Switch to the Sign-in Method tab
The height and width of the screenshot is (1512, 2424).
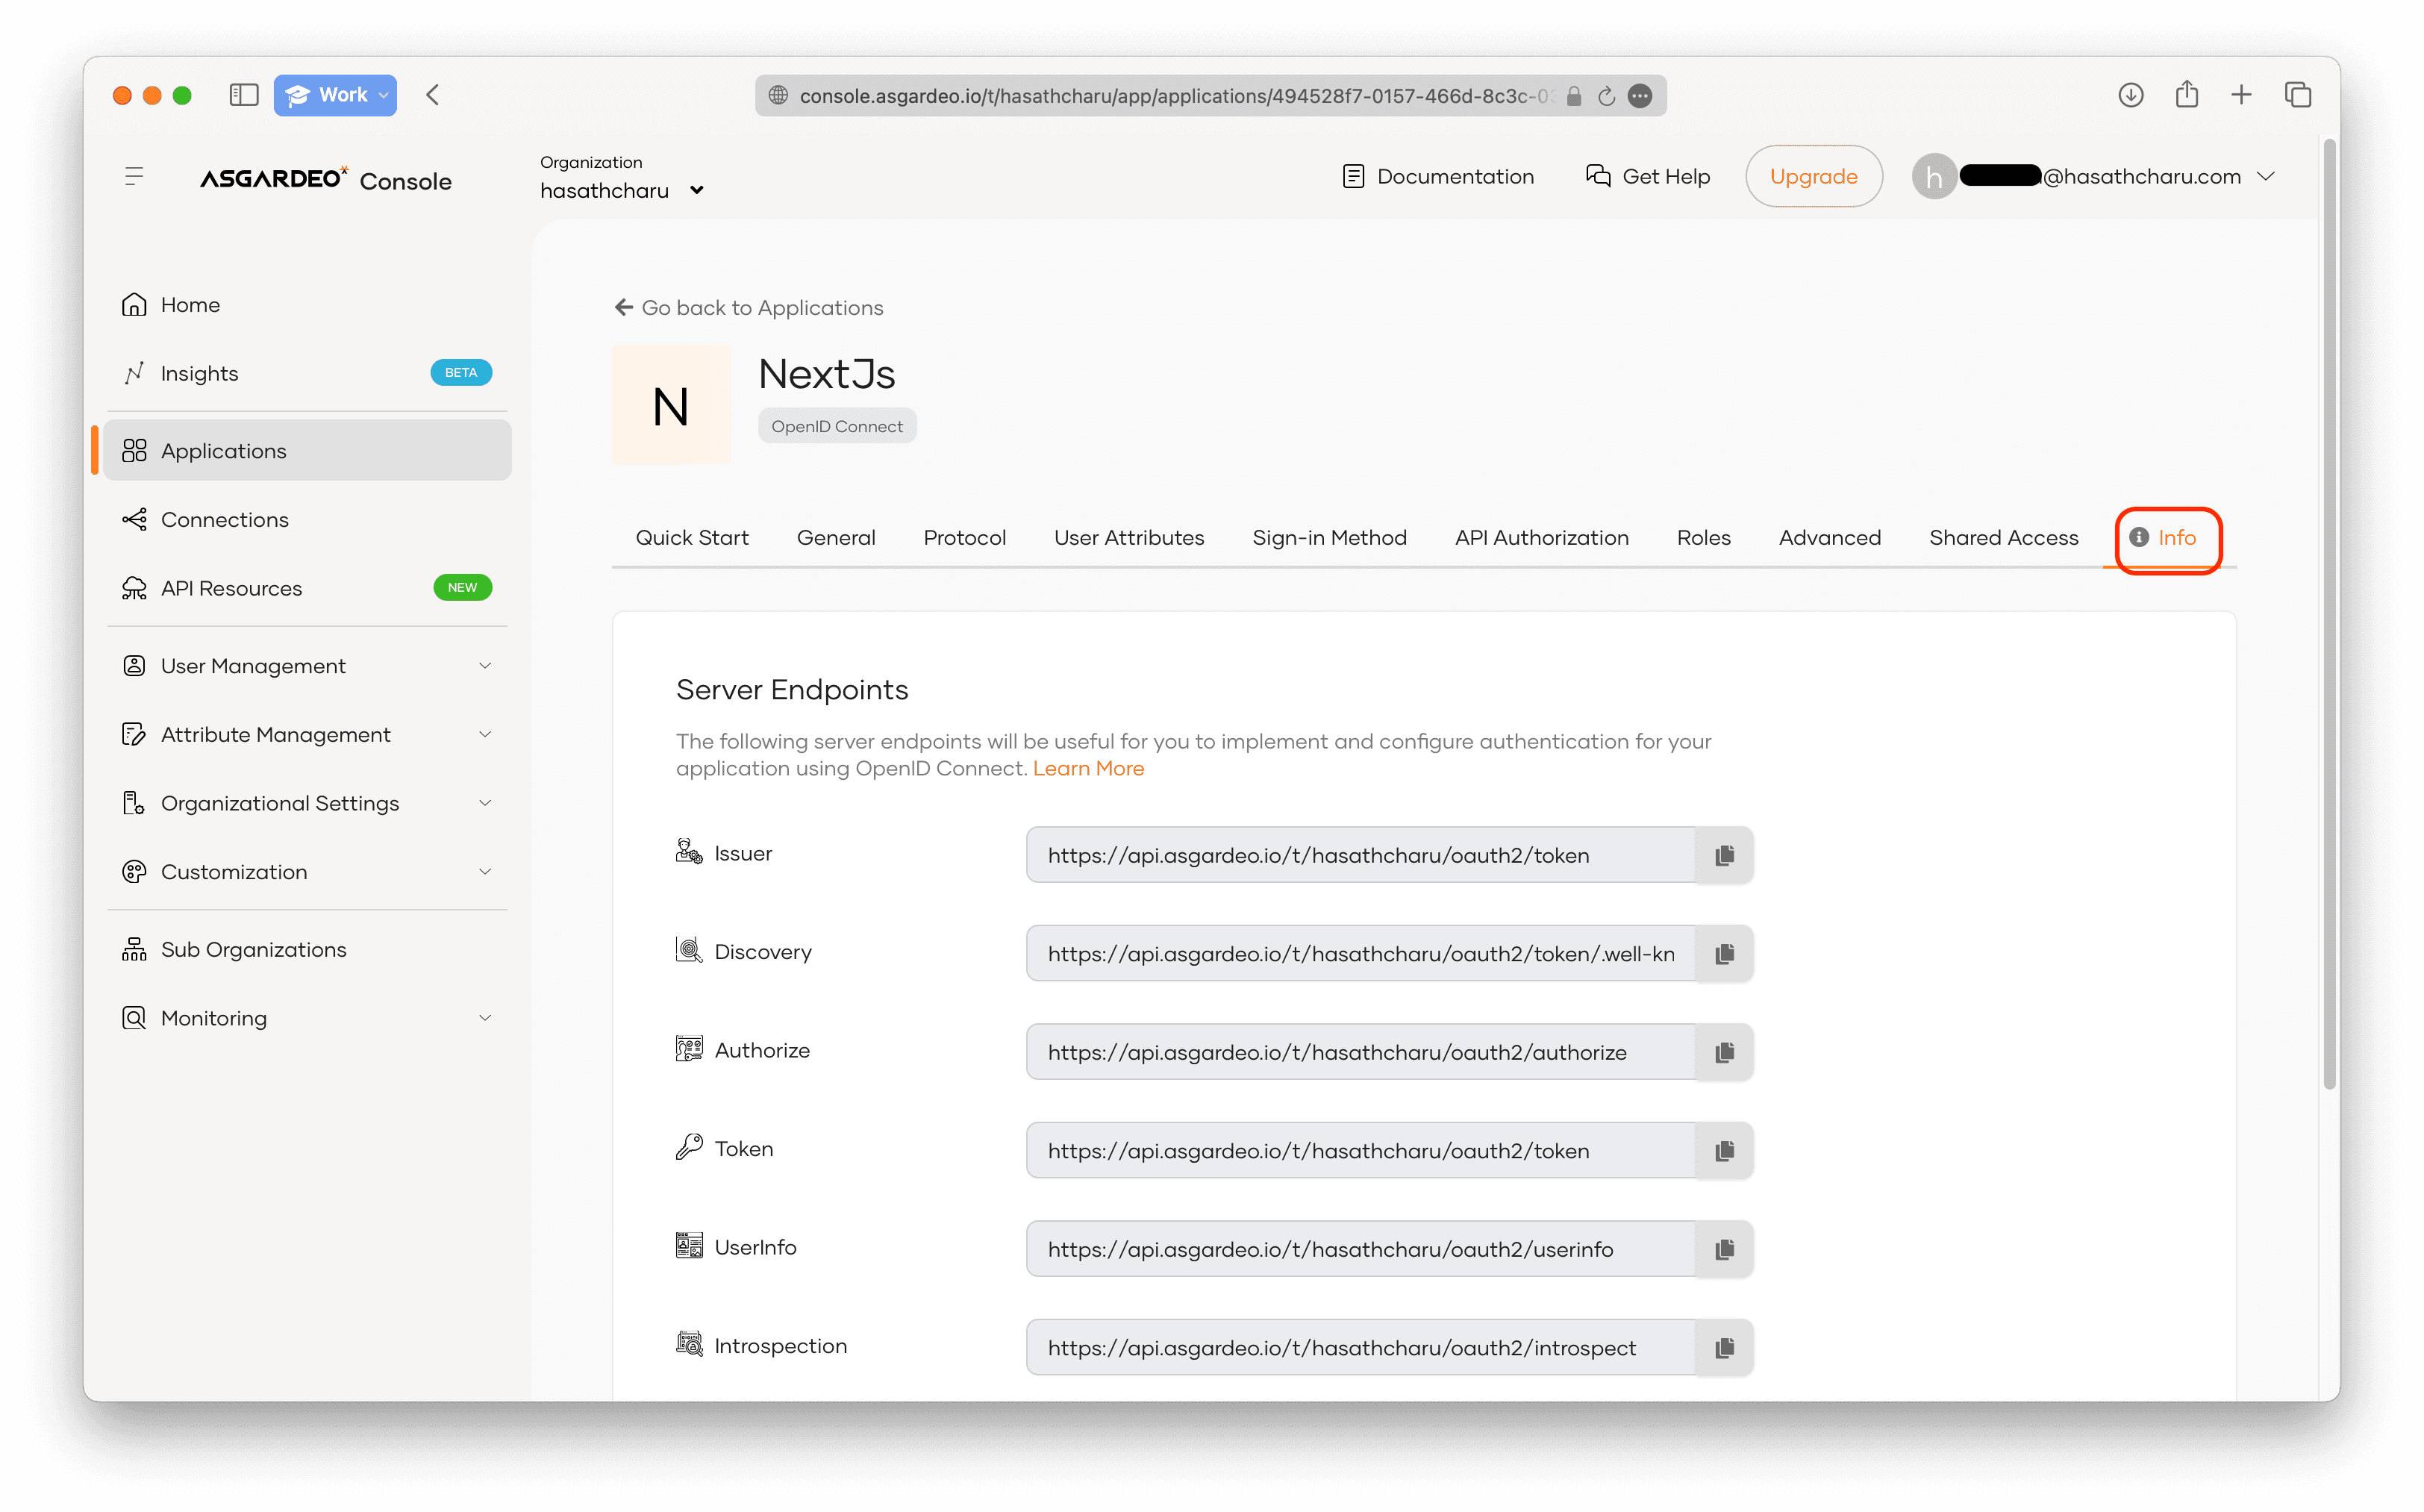coord(1329,538)
